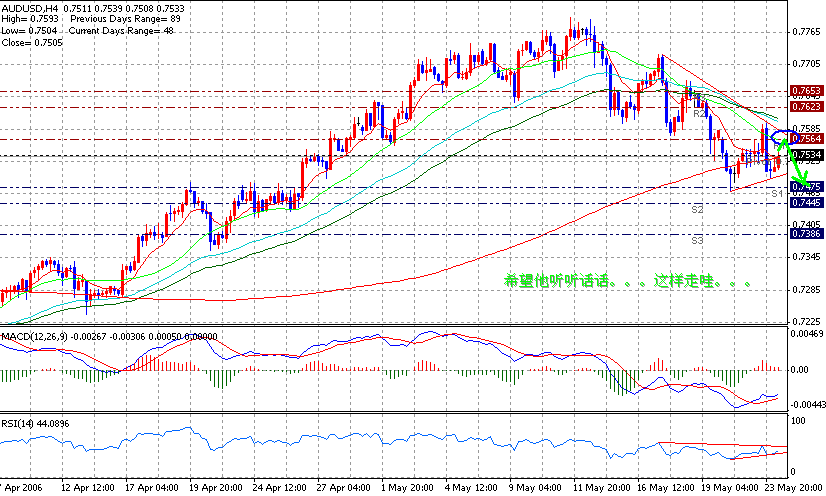Click the '24 Apr 12:00' date label
The width and height of the screenshot is (826, 496).
coord(279,488)
